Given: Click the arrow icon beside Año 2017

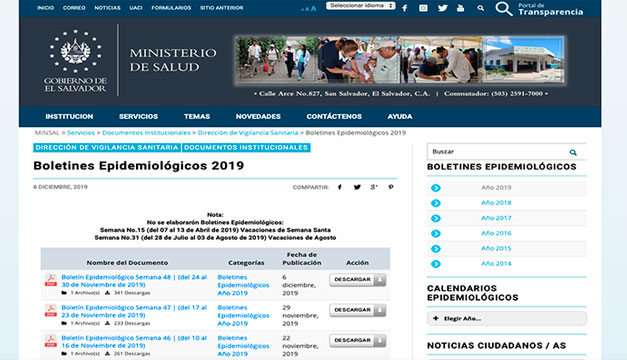Looking at the screenshot, I should pos(436,218).
